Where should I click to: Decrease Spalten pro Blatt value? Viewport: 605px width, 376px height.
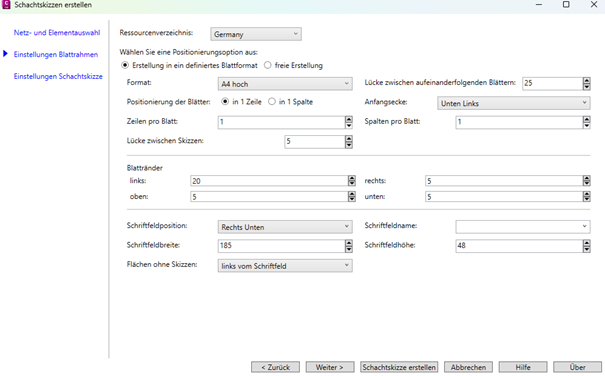586,125
